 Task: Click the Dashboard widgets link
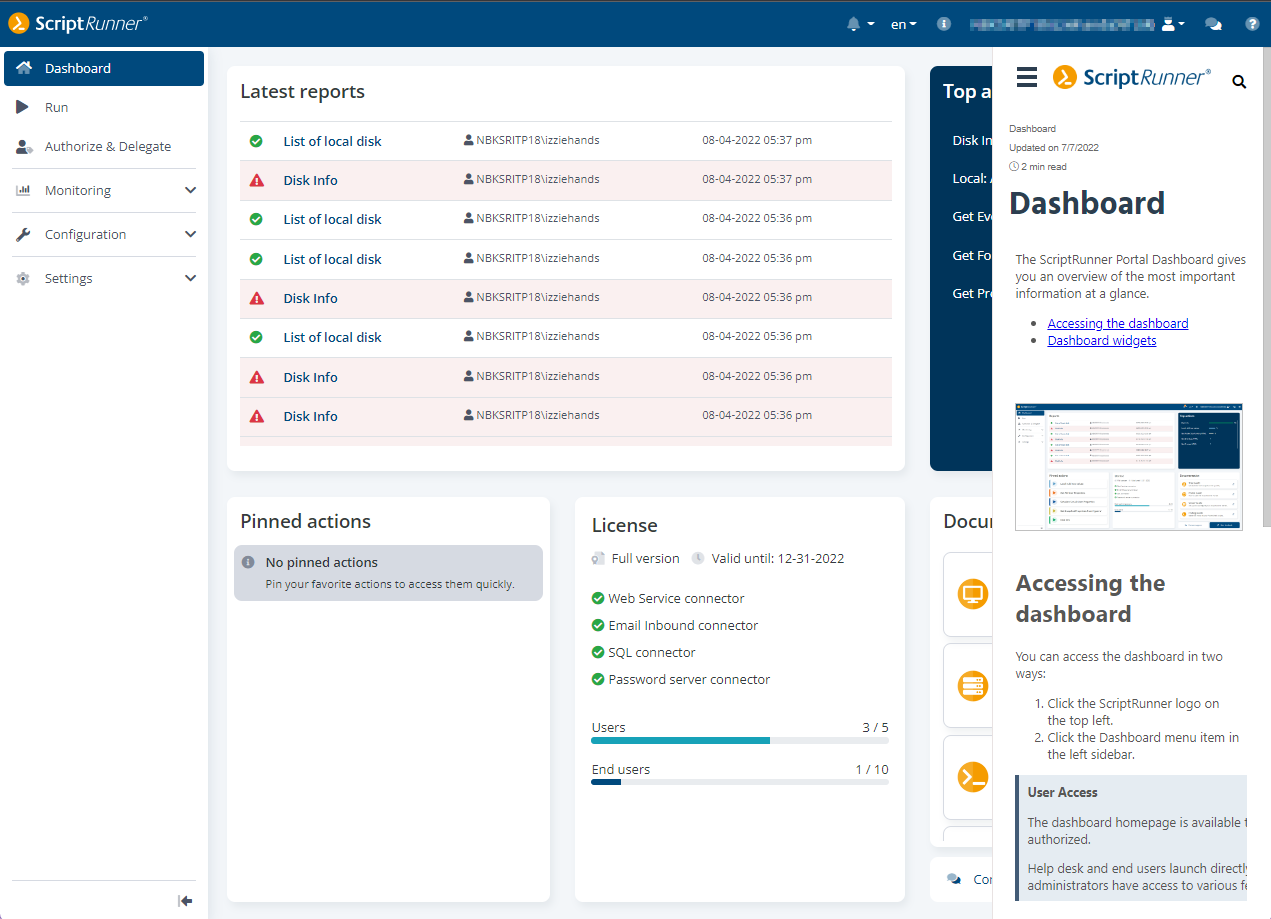(1101, 340)
